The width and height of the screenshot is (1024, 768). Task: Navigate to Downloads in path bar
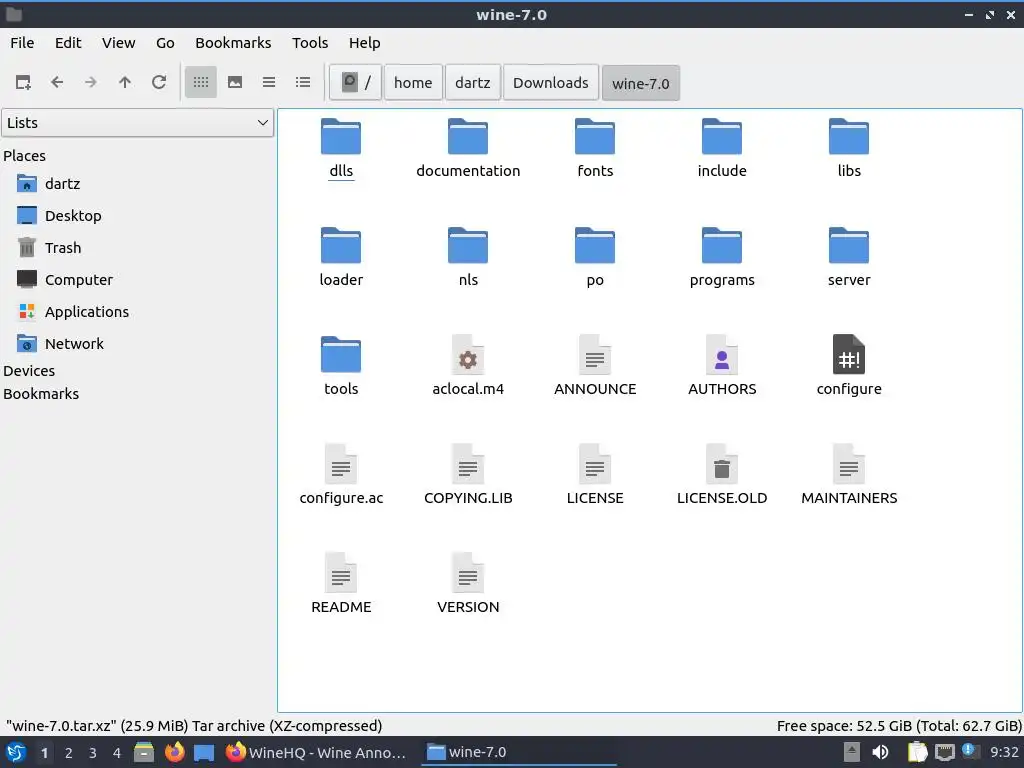click(551, 82)
